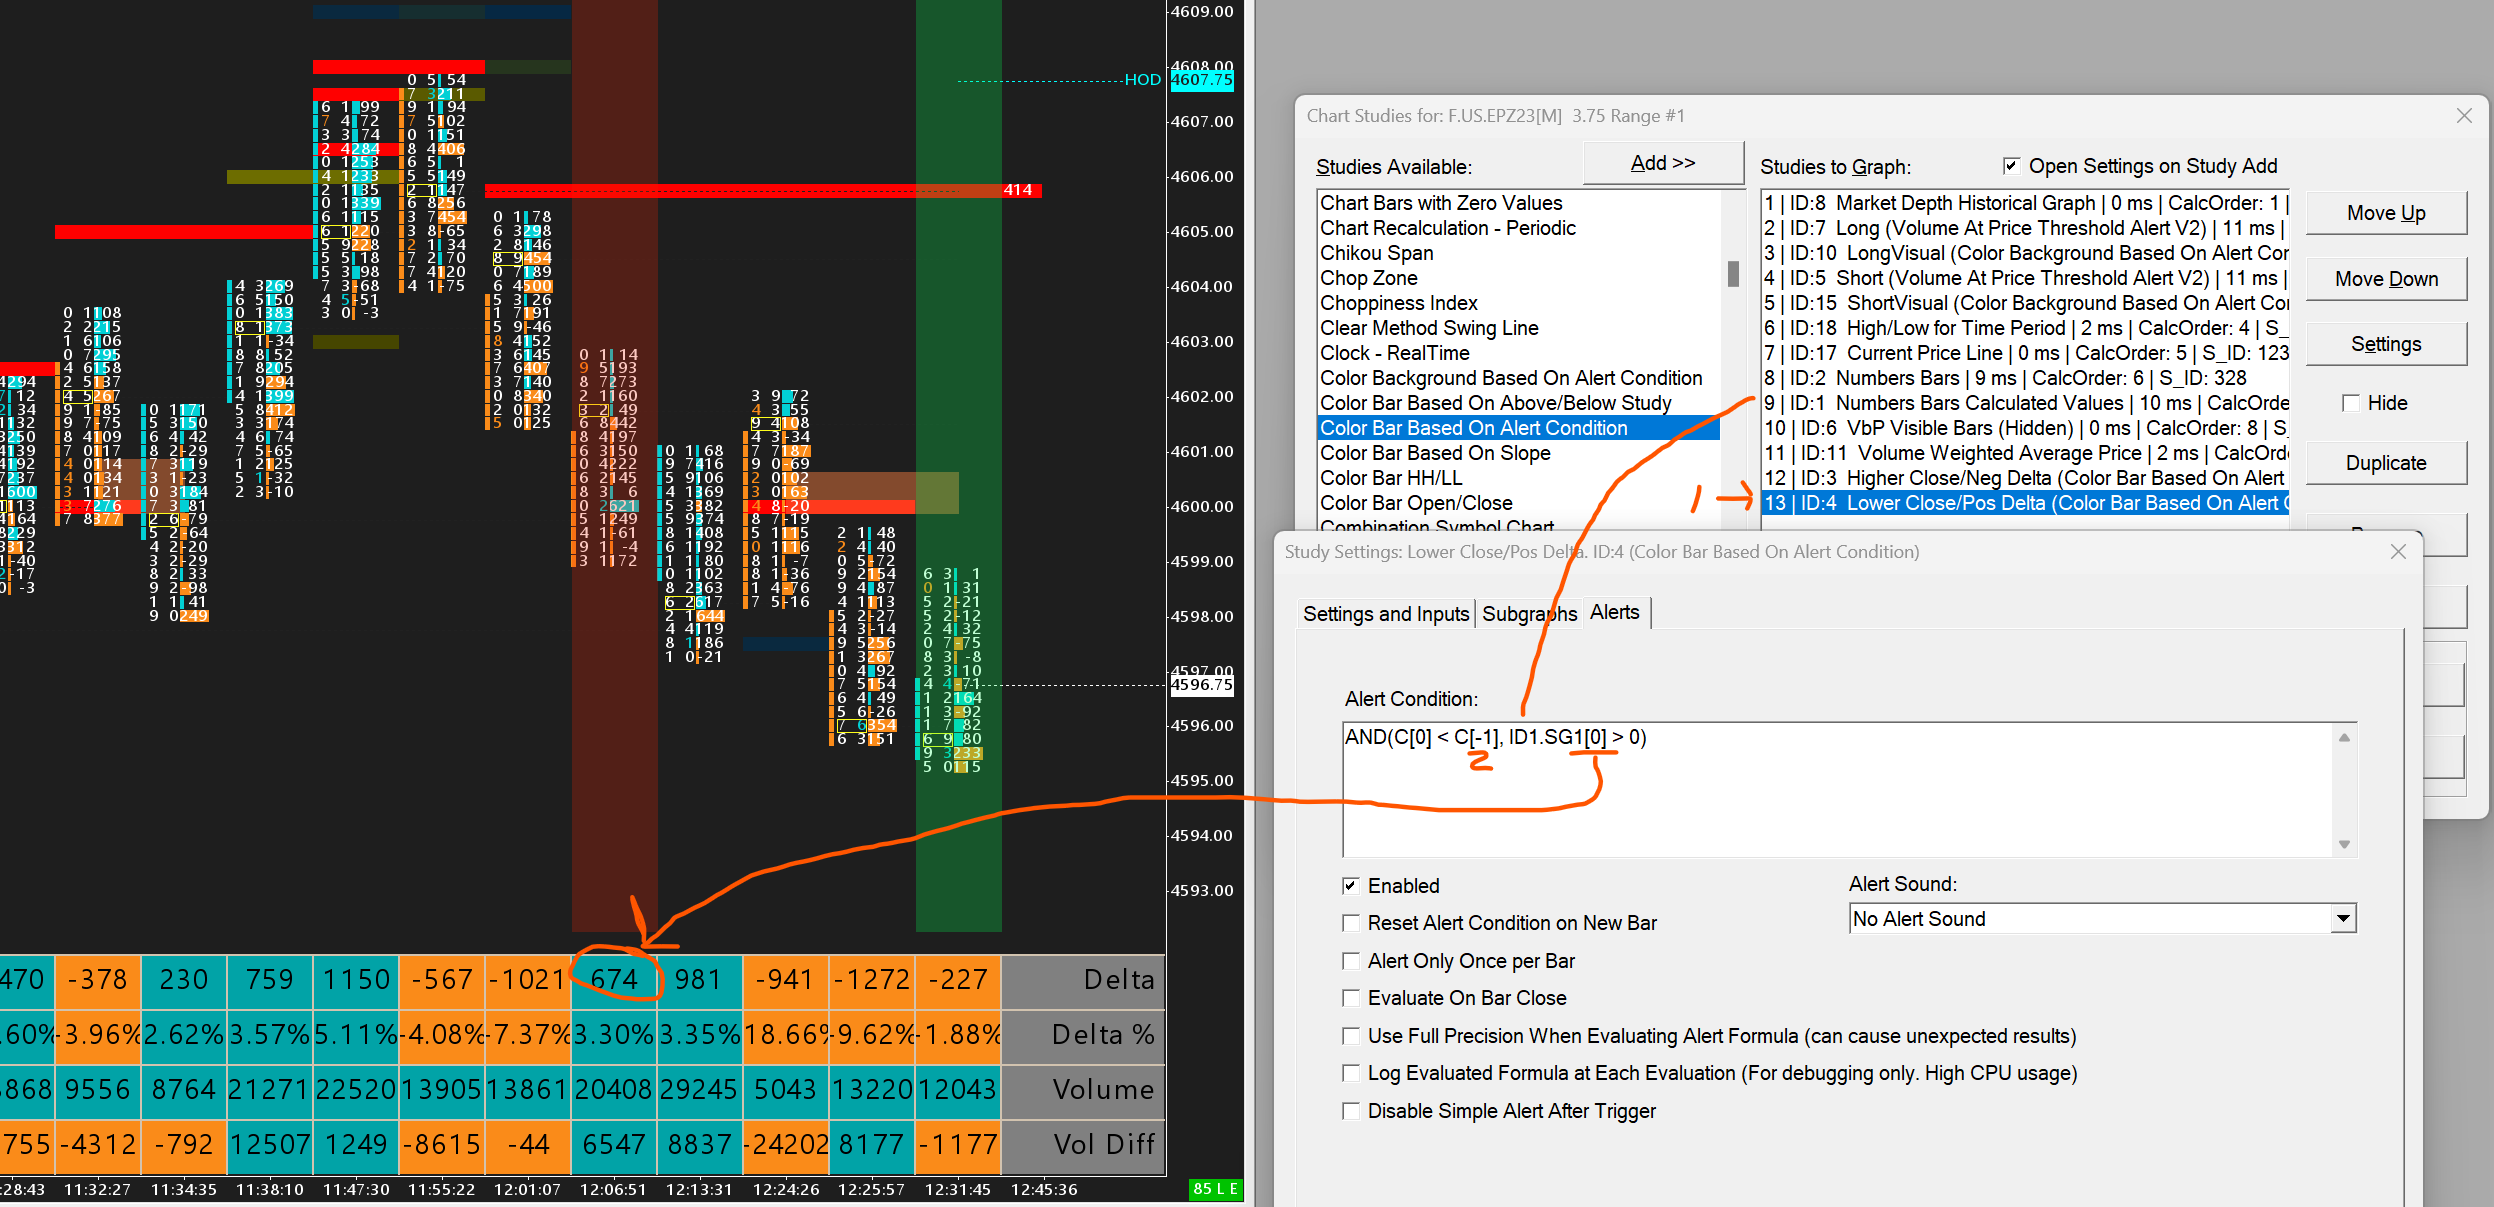Toggle the Enabled checkbox
This screenshot has height=1207, width=2494.
[x=1351, y=886]
